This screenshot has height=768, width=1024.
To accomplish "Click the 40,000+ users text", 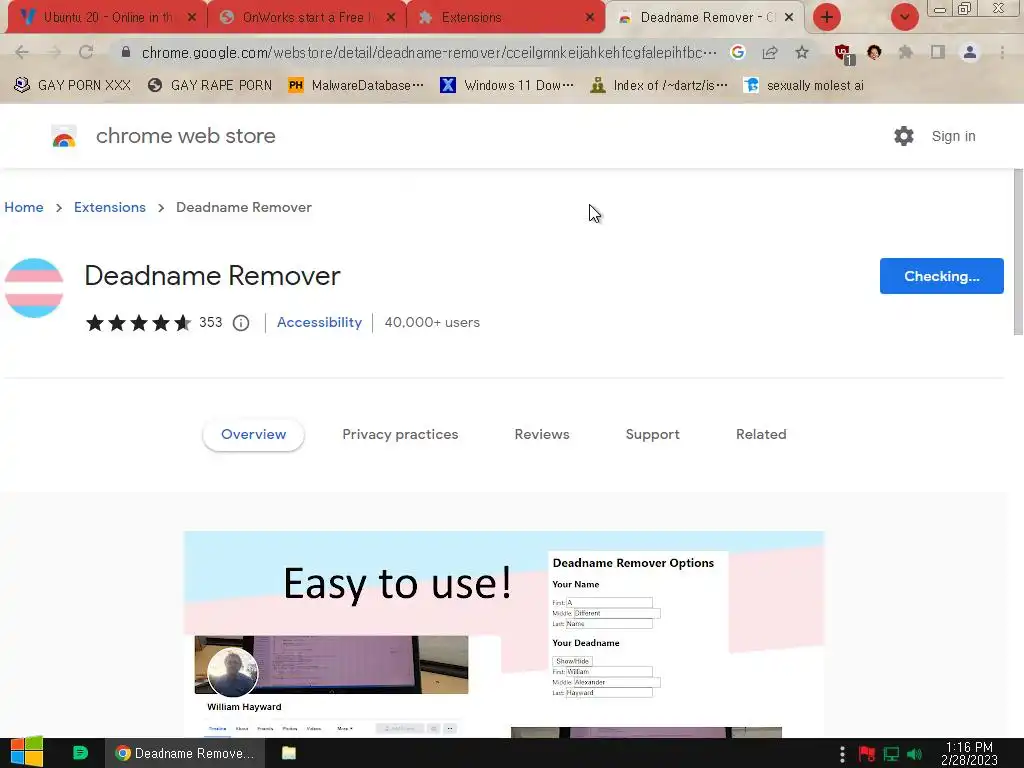I will pos(432,323).
